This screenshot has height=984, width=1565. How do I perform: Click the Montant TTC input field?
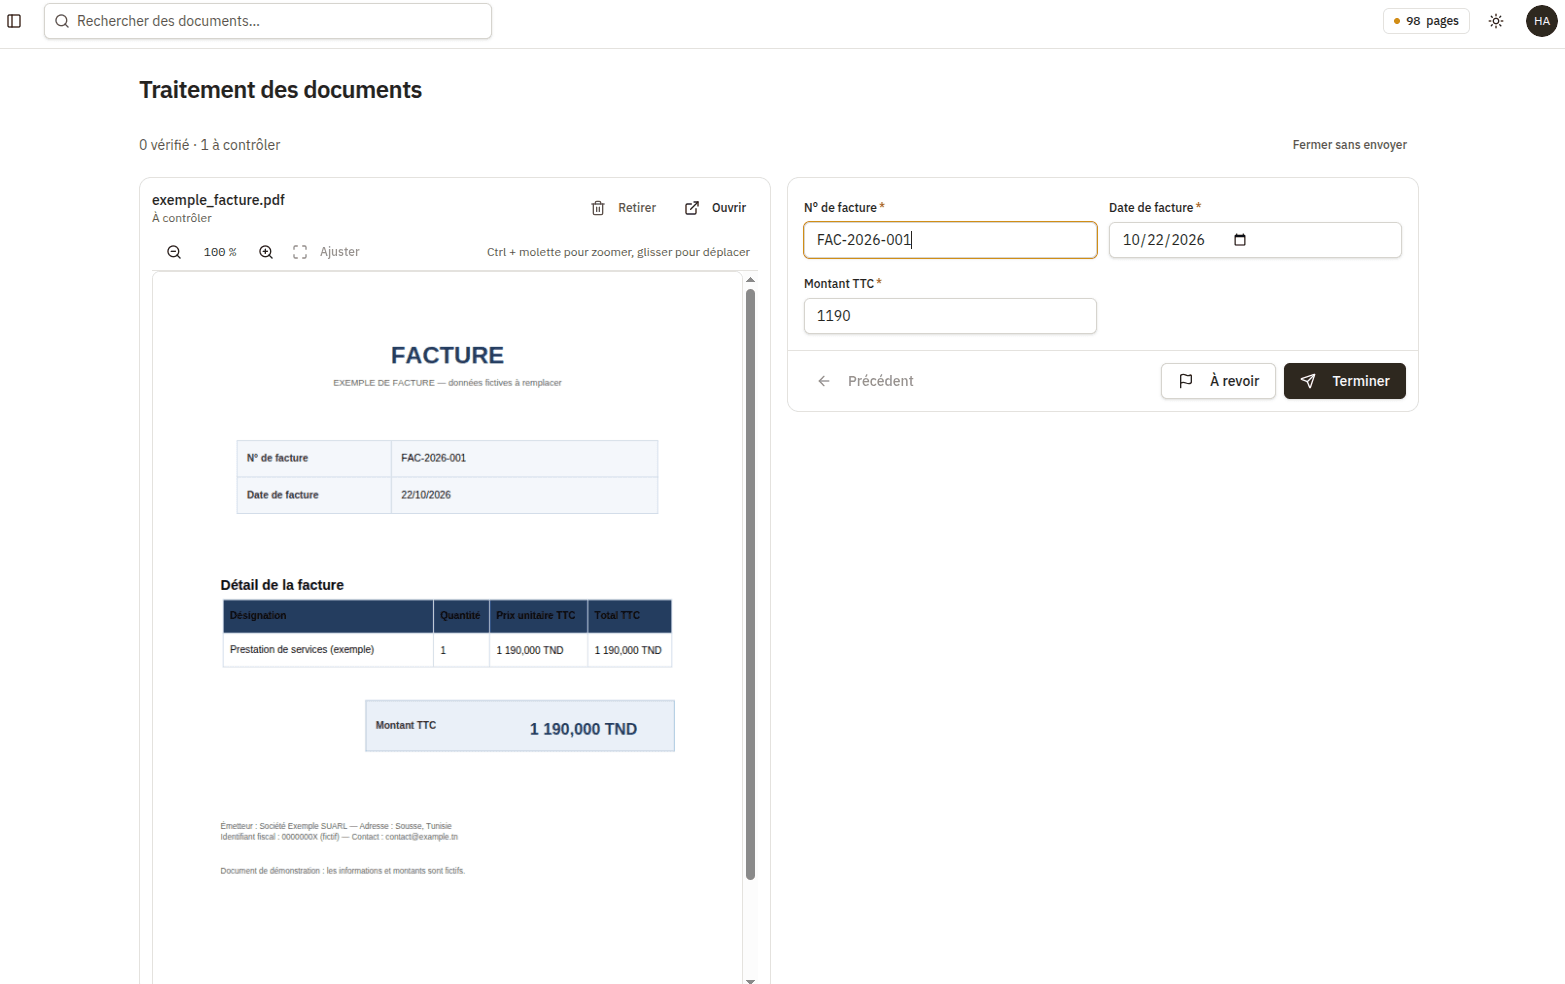click(x=950, y=316)
